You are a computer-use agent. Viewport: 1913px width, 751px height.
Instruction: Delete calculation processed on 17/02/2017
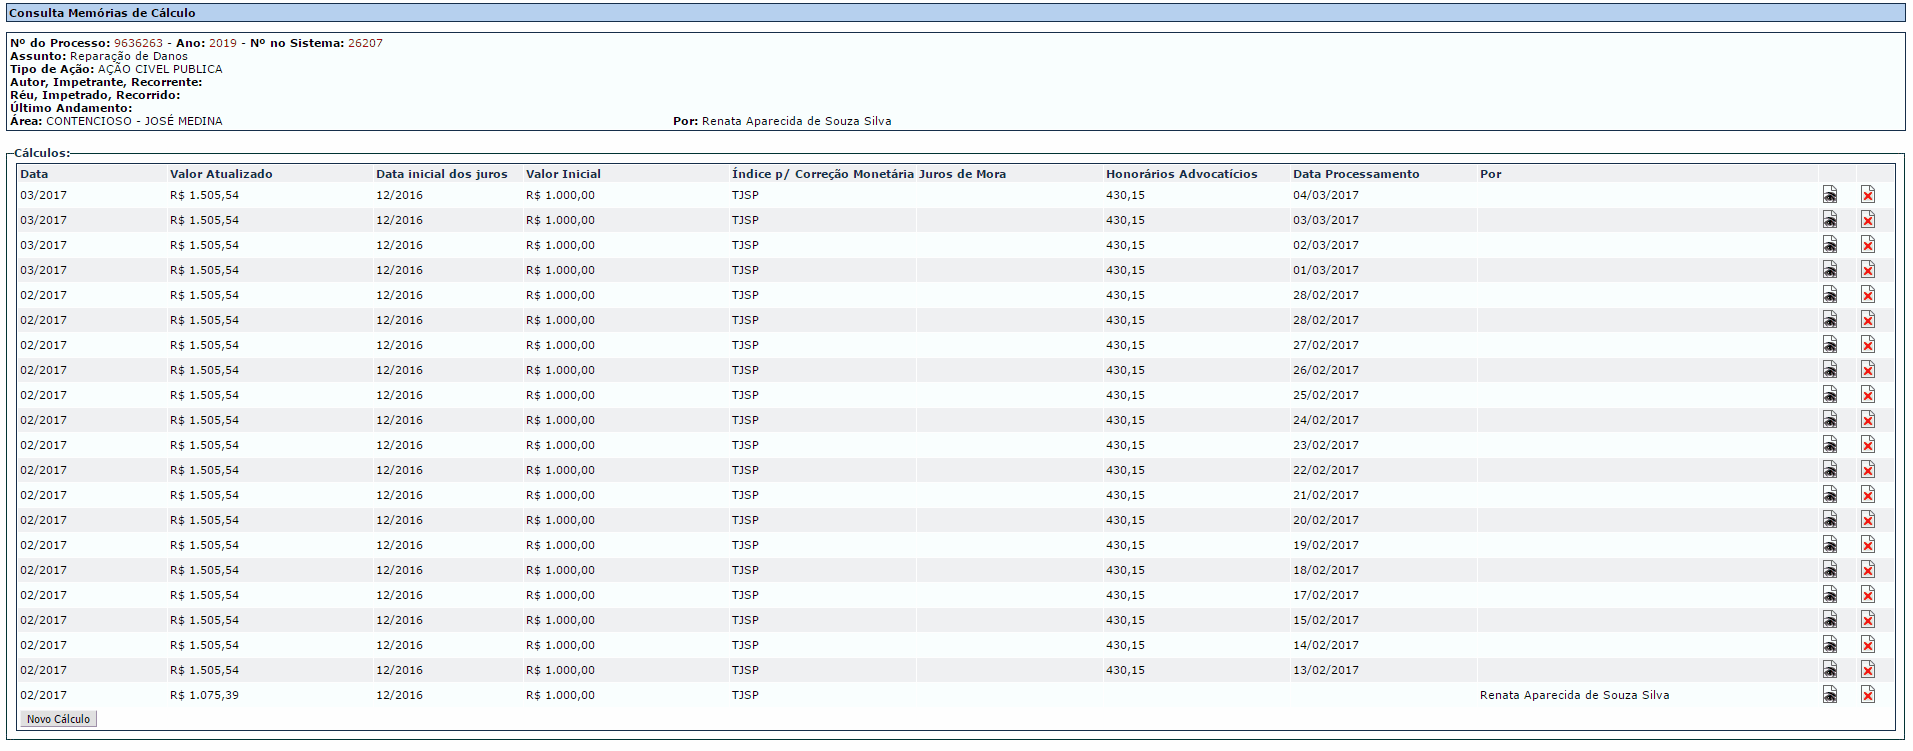[1867, 595]
